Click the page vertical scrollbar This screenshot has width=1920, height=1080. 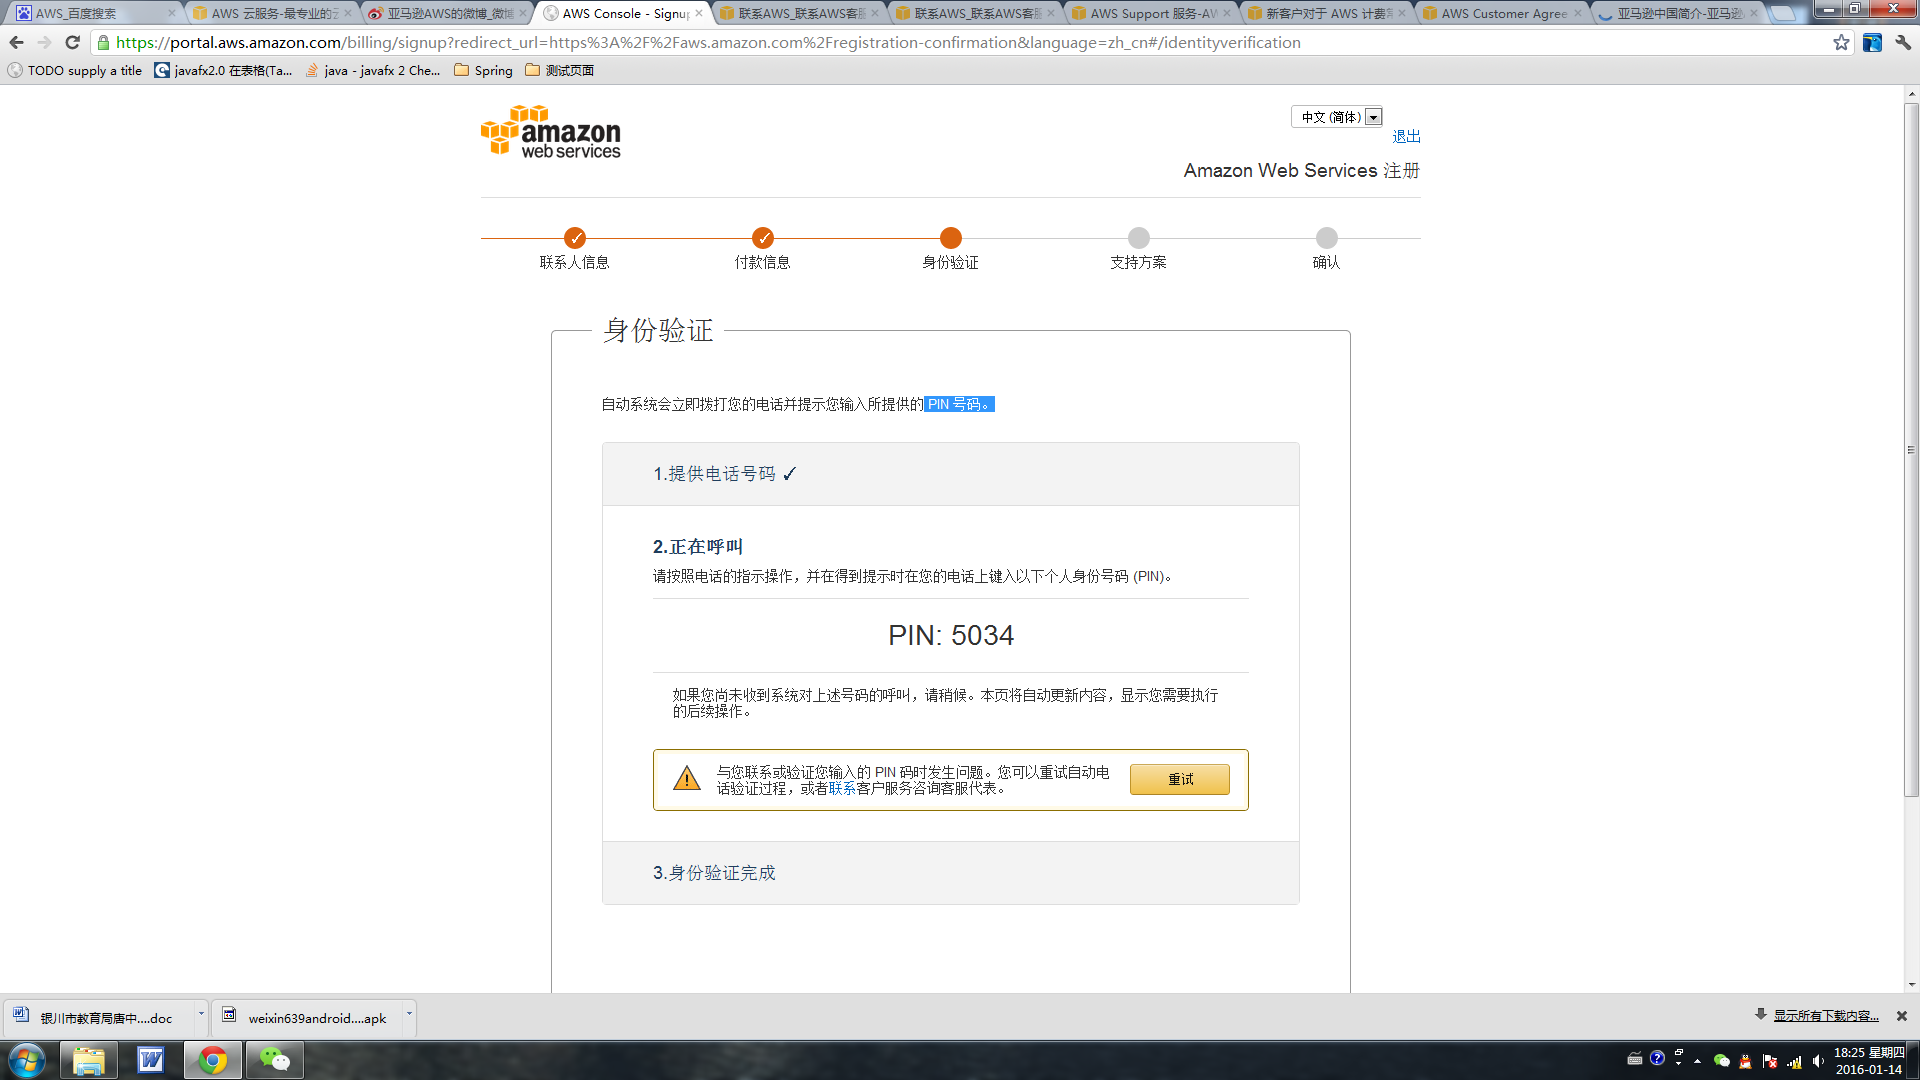click(x=1911, y=450)
